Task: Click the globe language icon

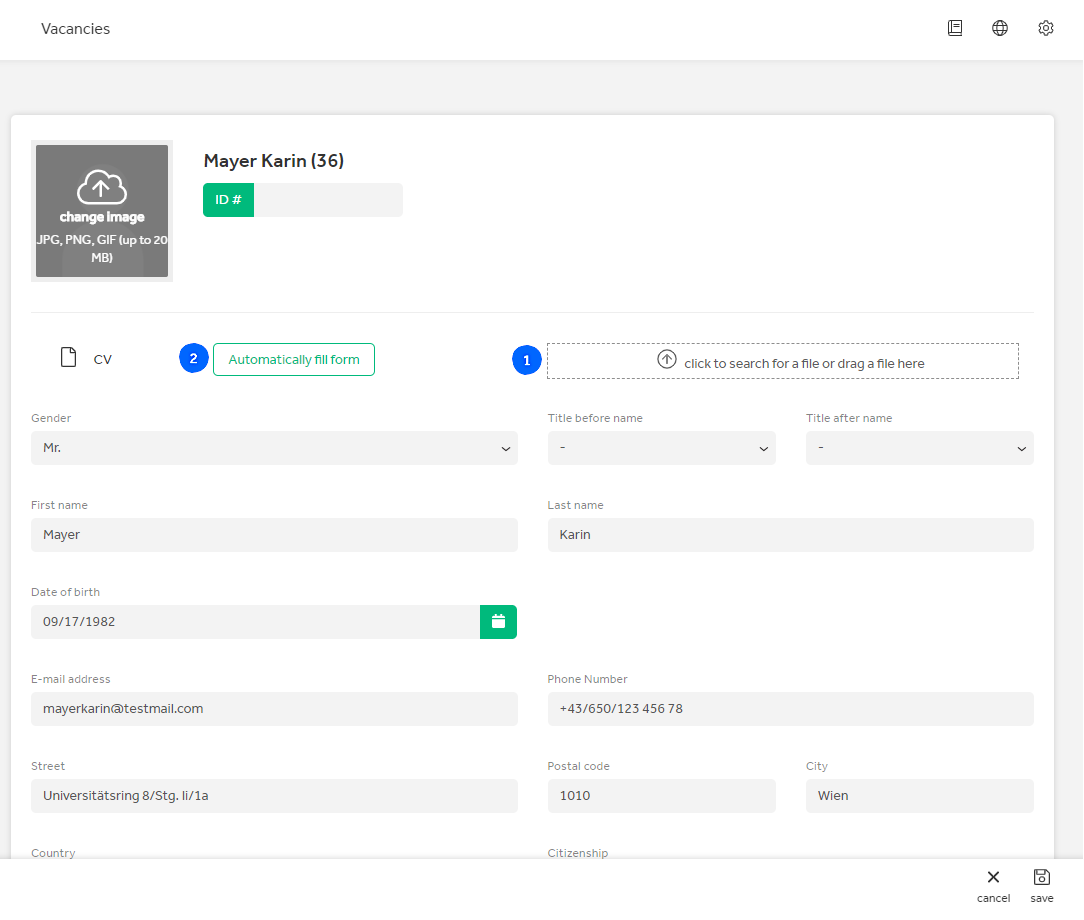Action: (x=1000, y=28)
